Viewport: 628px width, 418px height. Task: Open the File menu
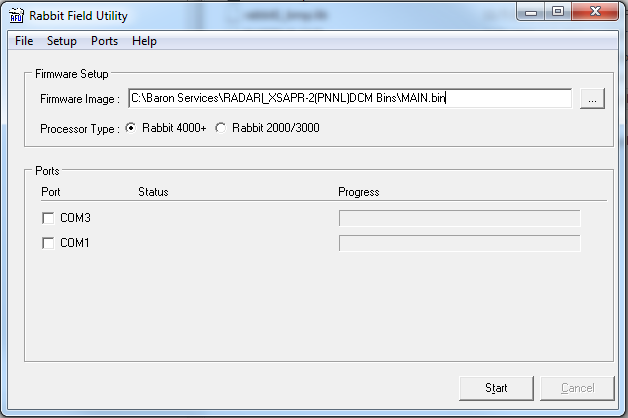click(x=24, y=41)
